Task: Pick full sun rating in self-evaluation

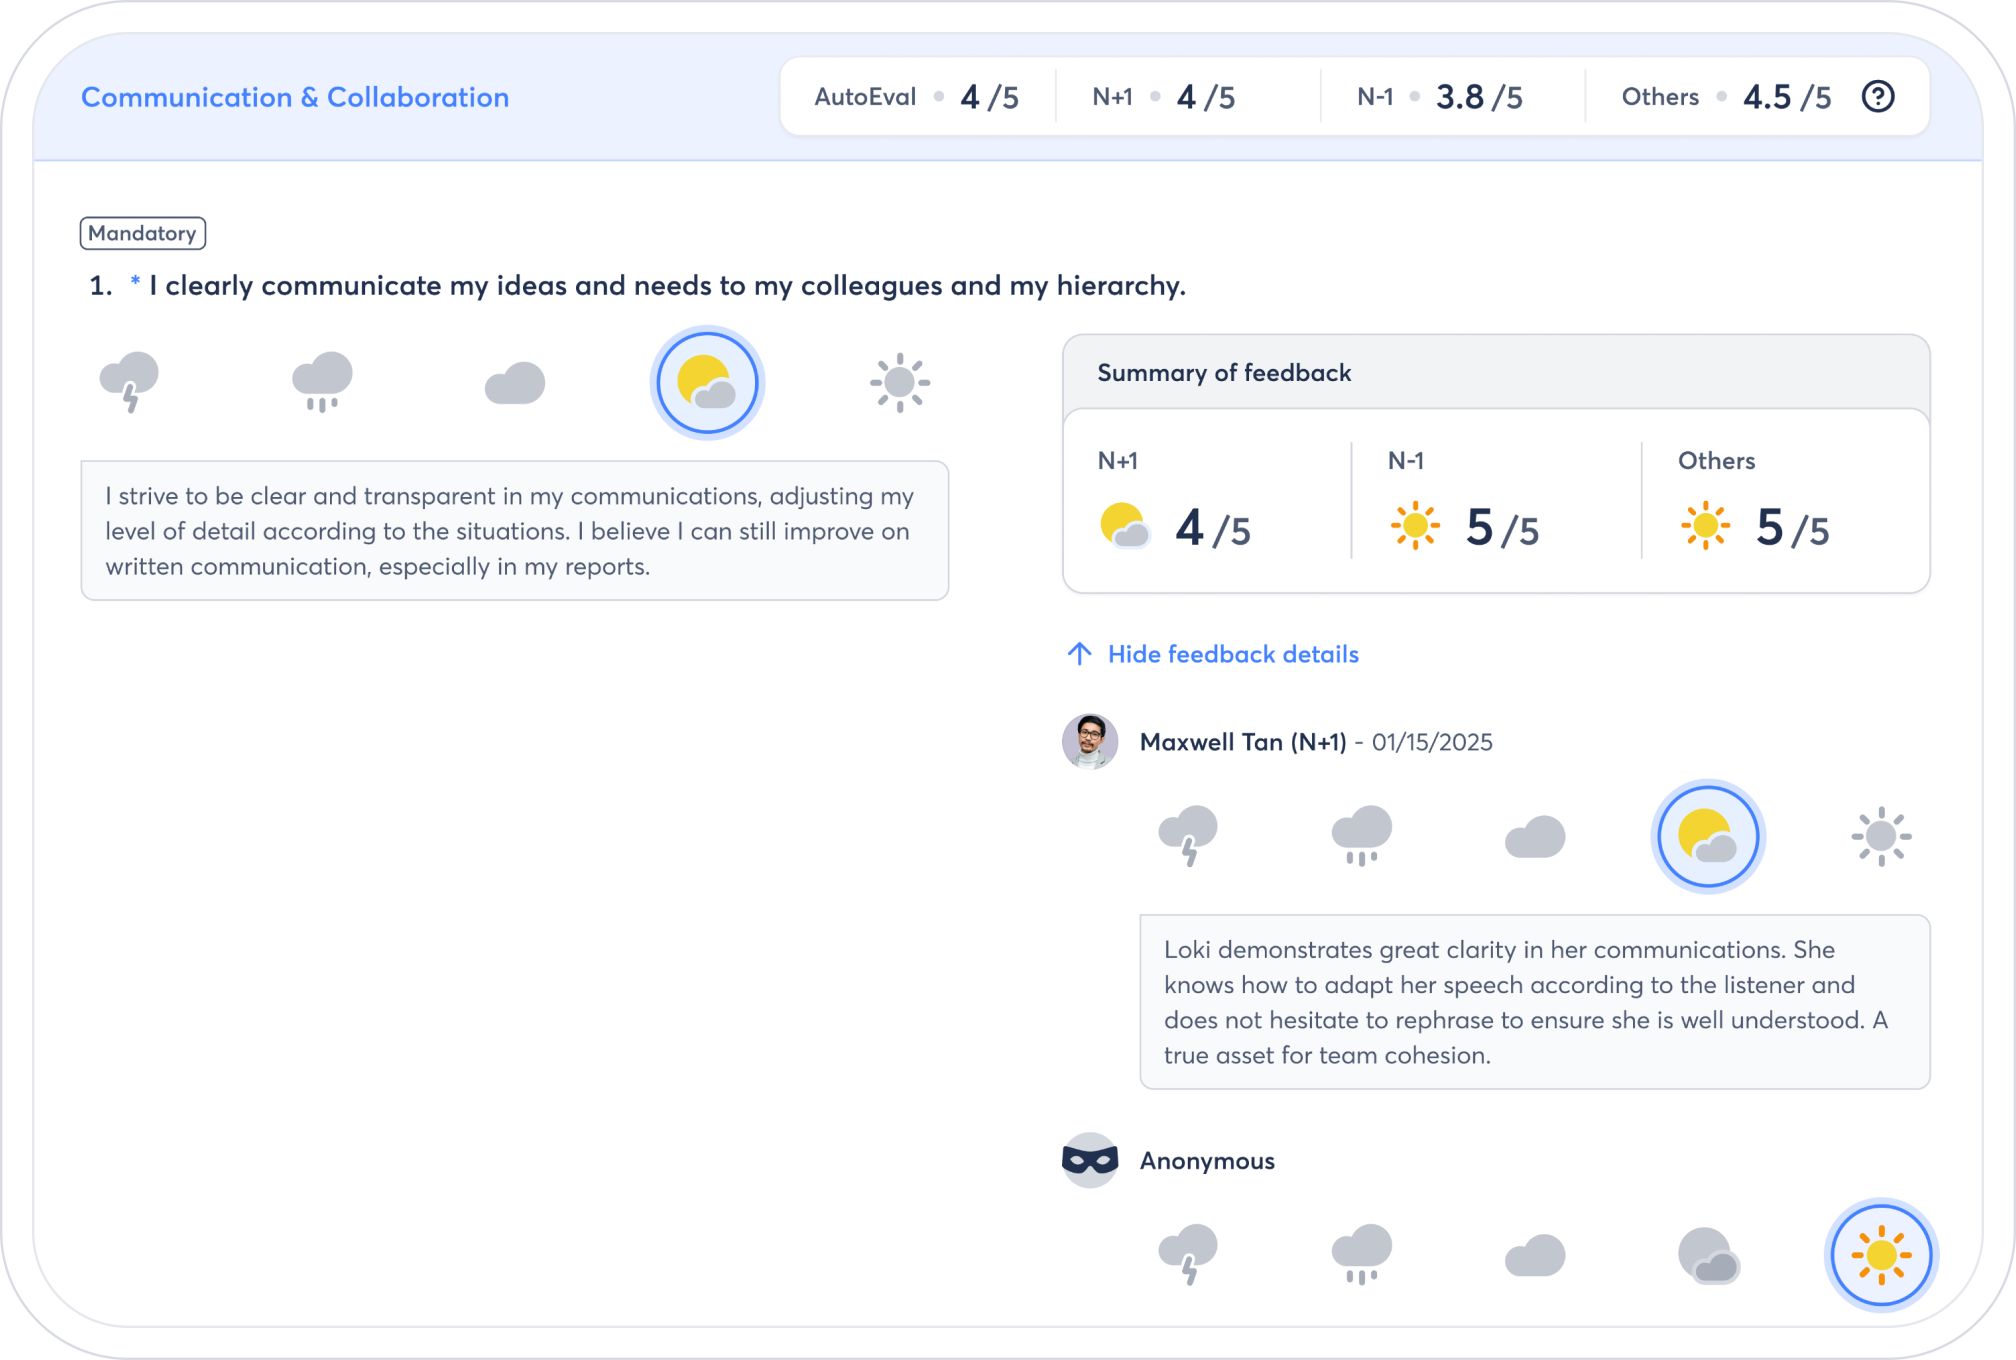Action: [900, 382]
